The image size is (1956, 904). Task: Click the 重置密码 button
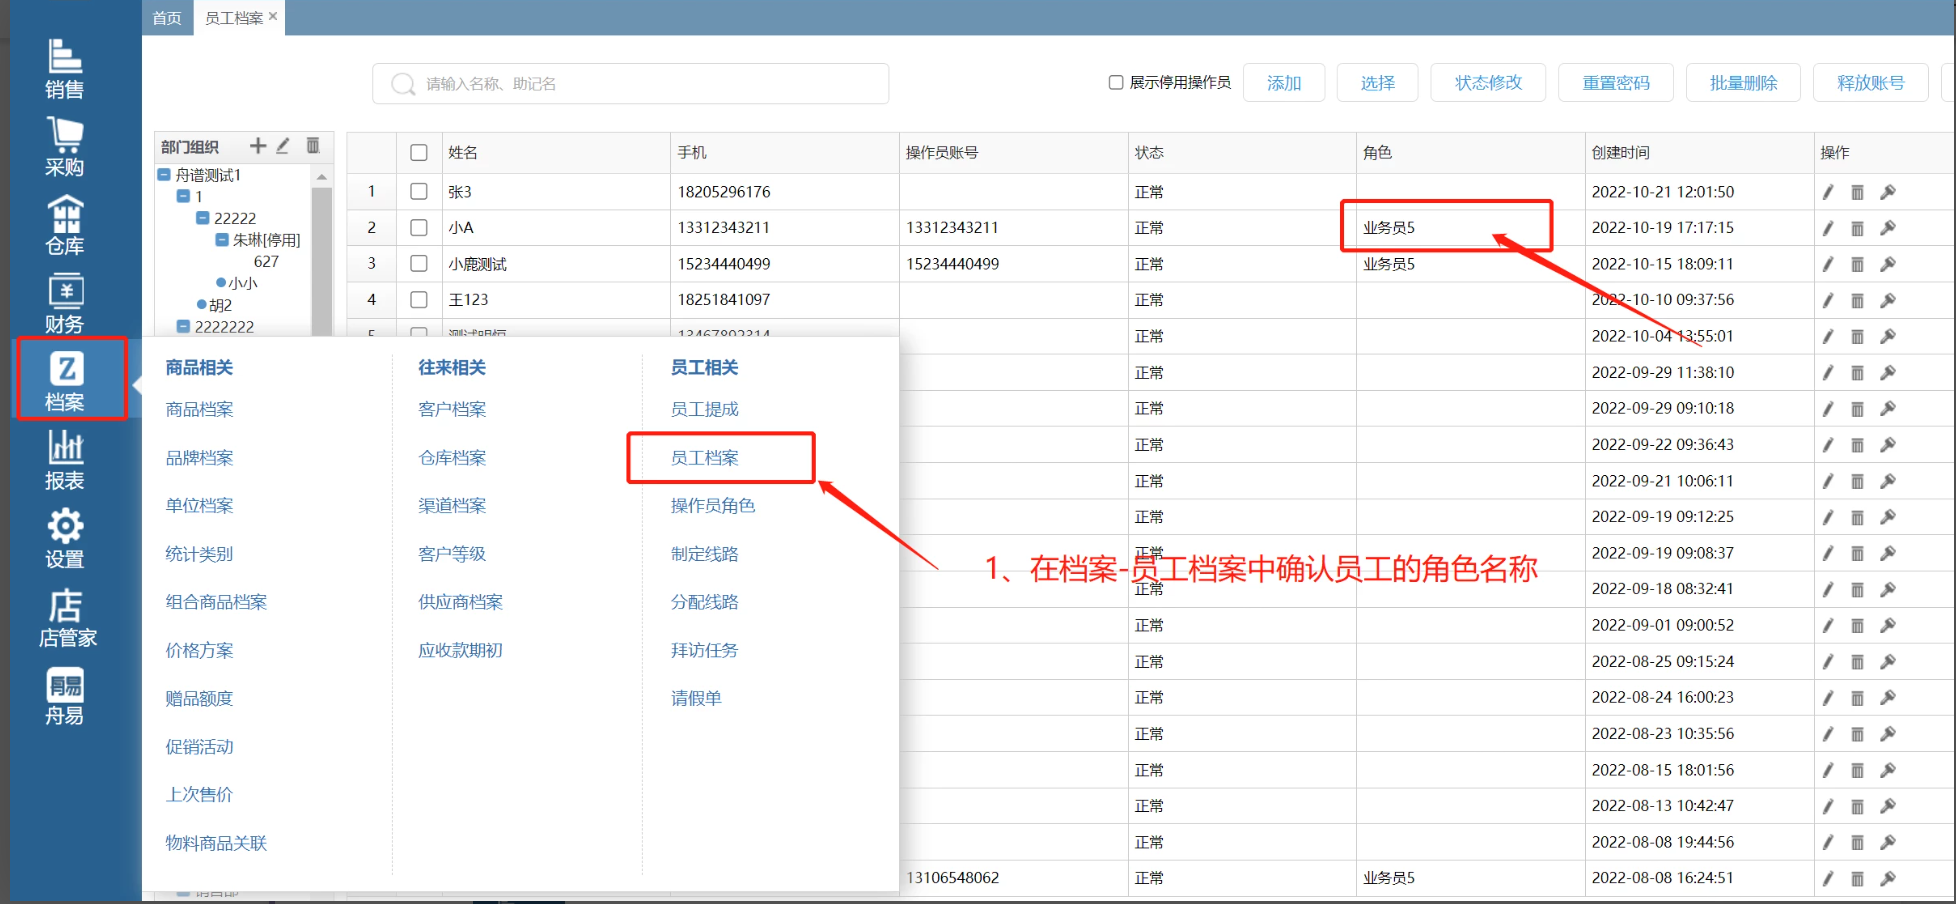pyautogui.click(x=1615, y=83)
